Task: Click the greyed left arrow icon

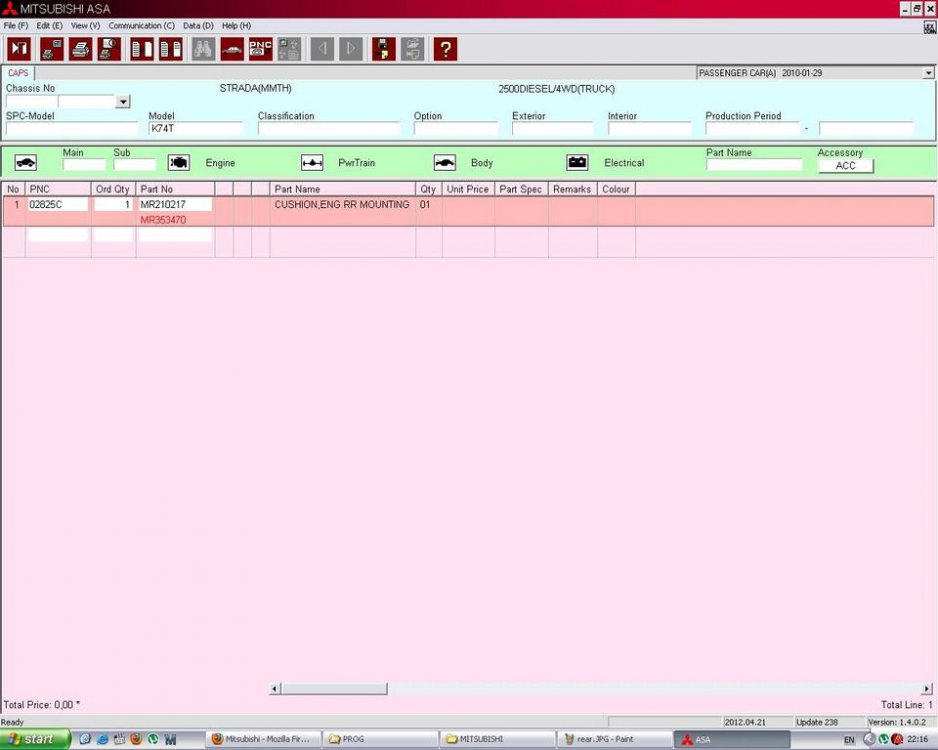Action: [x=322, y=48]
